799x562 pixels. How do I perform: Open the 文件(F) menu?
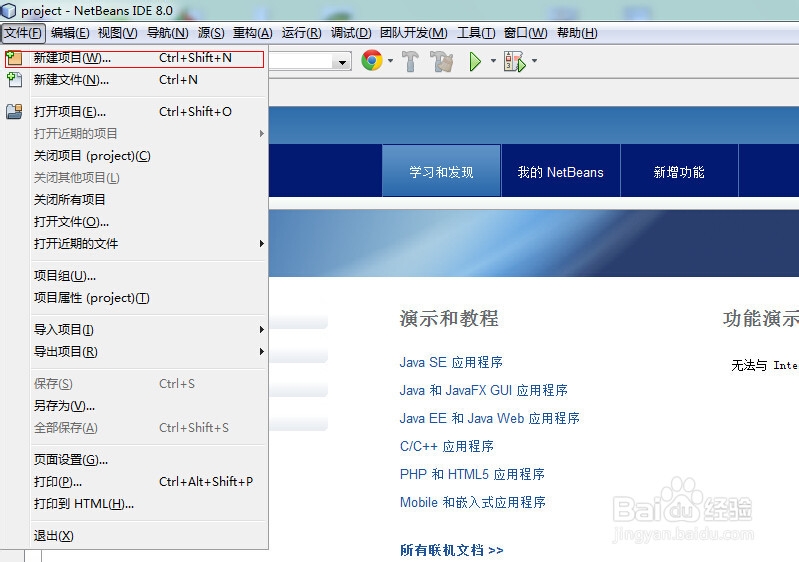pyautogui.click(x=23, y=33)
